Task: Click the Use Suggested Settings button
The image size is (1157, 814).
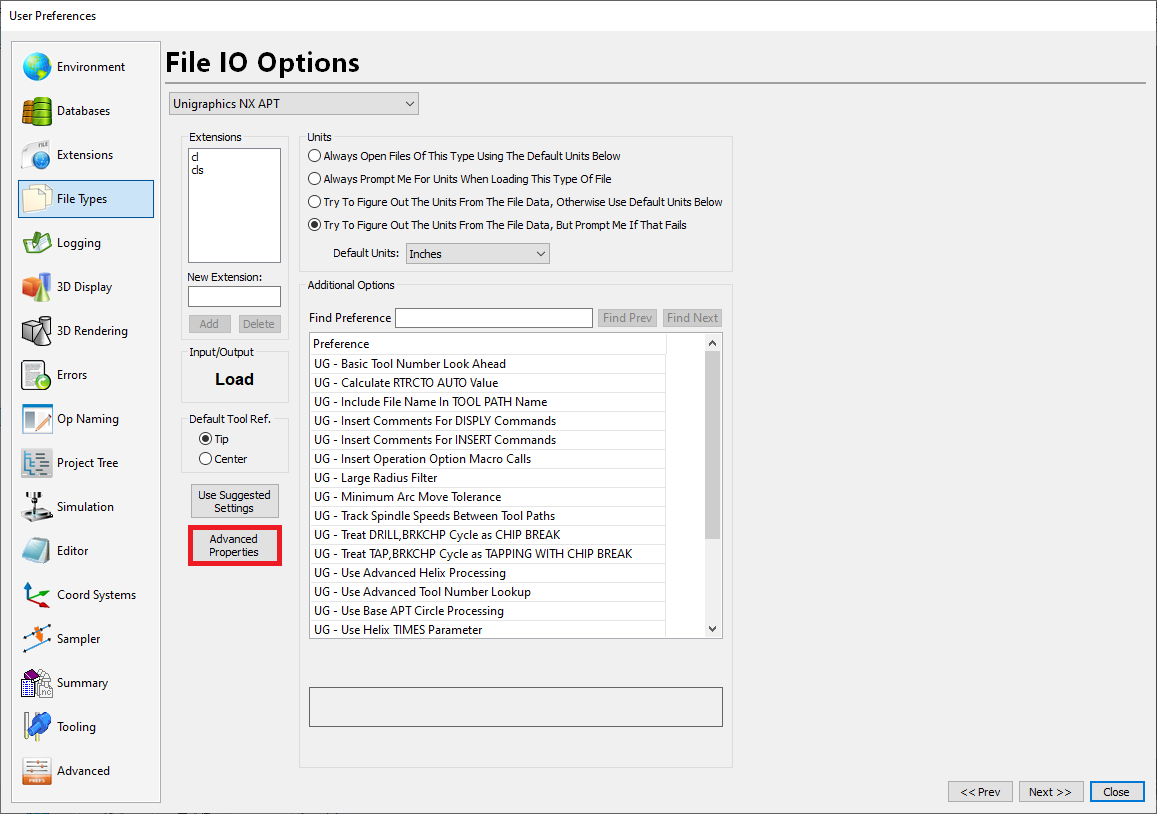Action: point(235,501)
